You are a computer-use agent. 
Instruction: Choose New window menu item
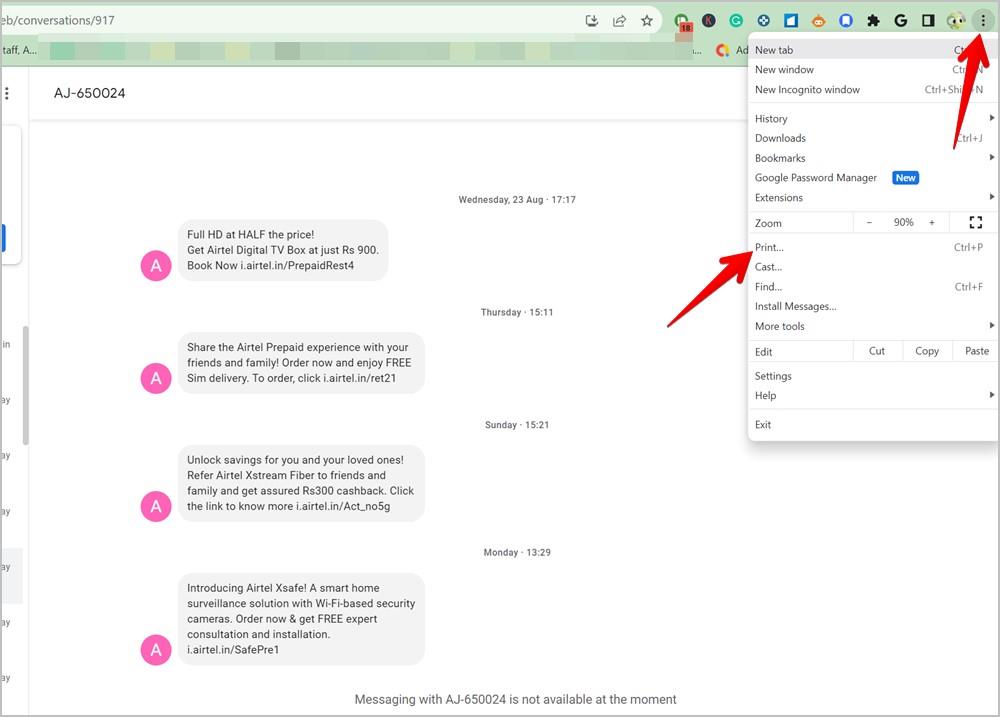873,70
